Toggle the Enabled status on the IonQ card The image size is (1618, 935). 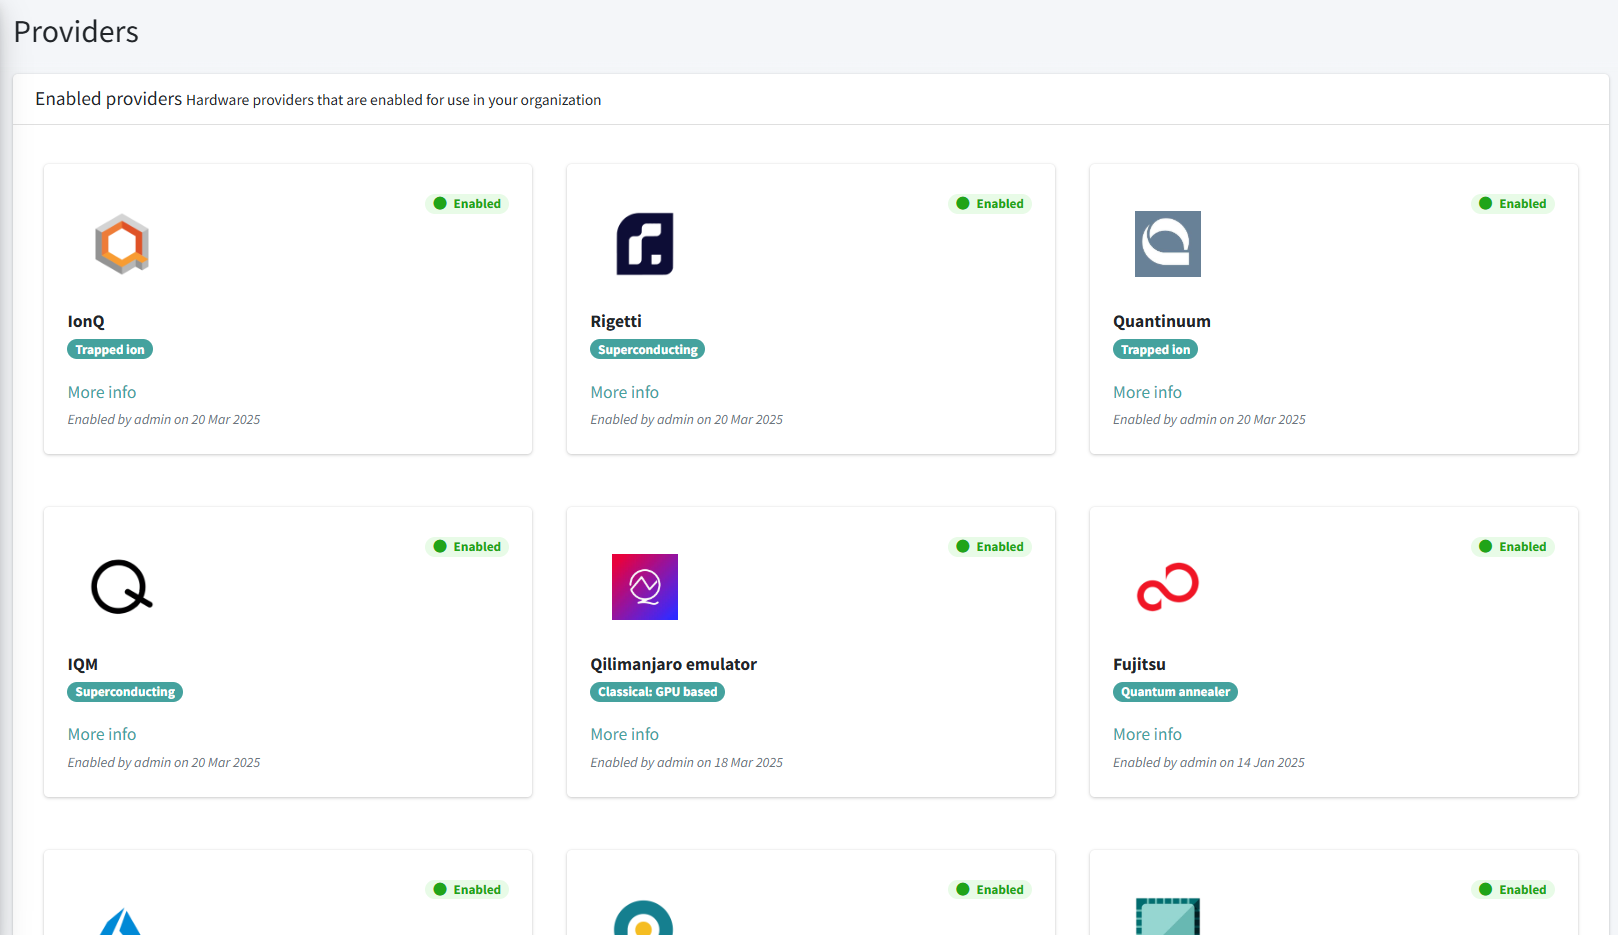coord(467,203)
